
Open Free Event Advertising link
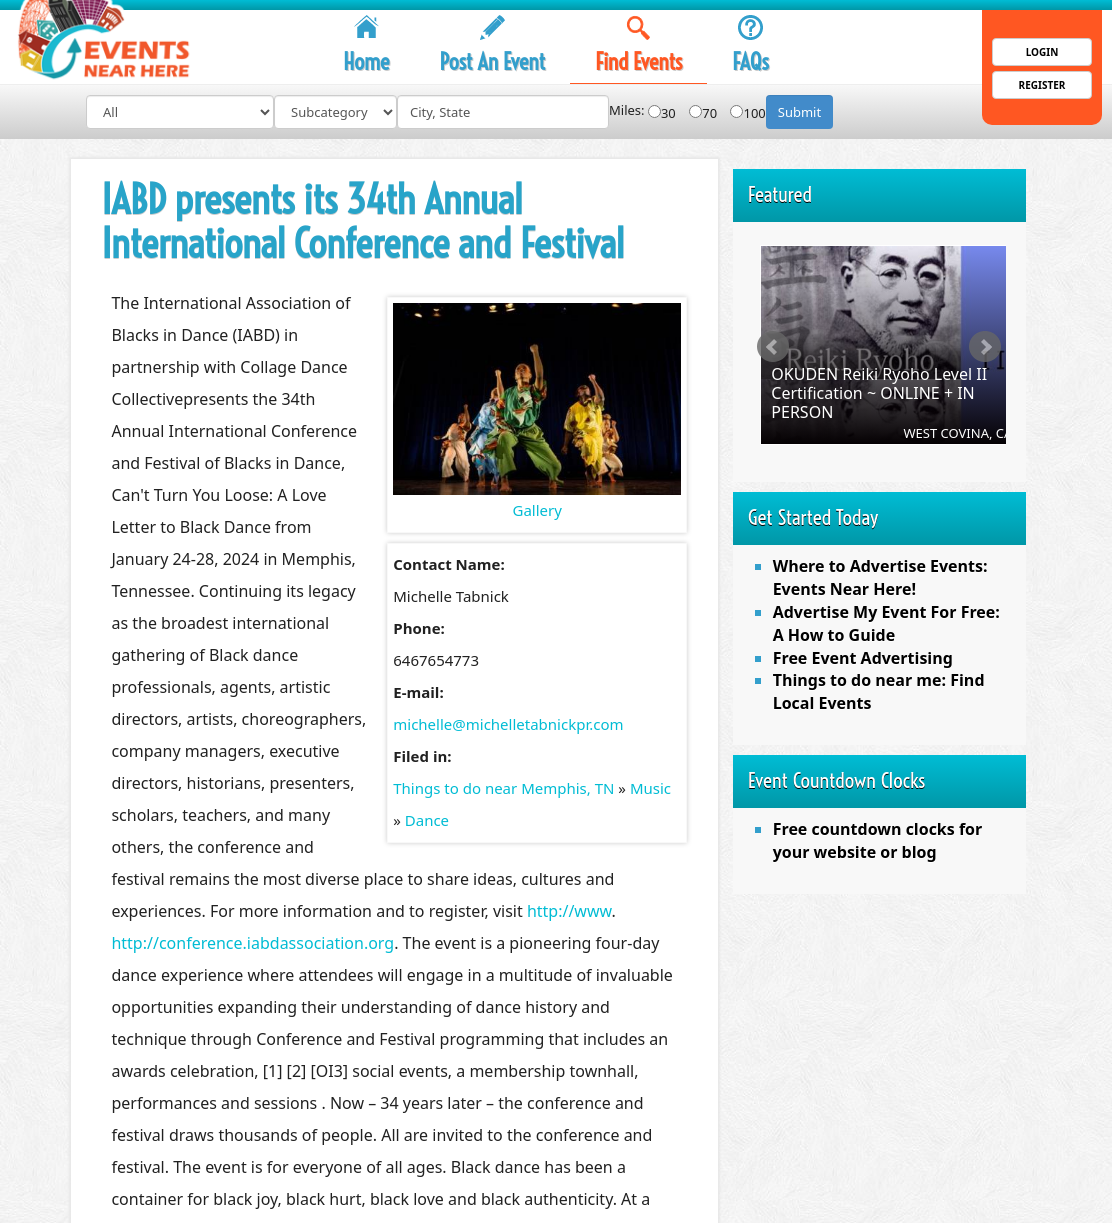[862, 658]
